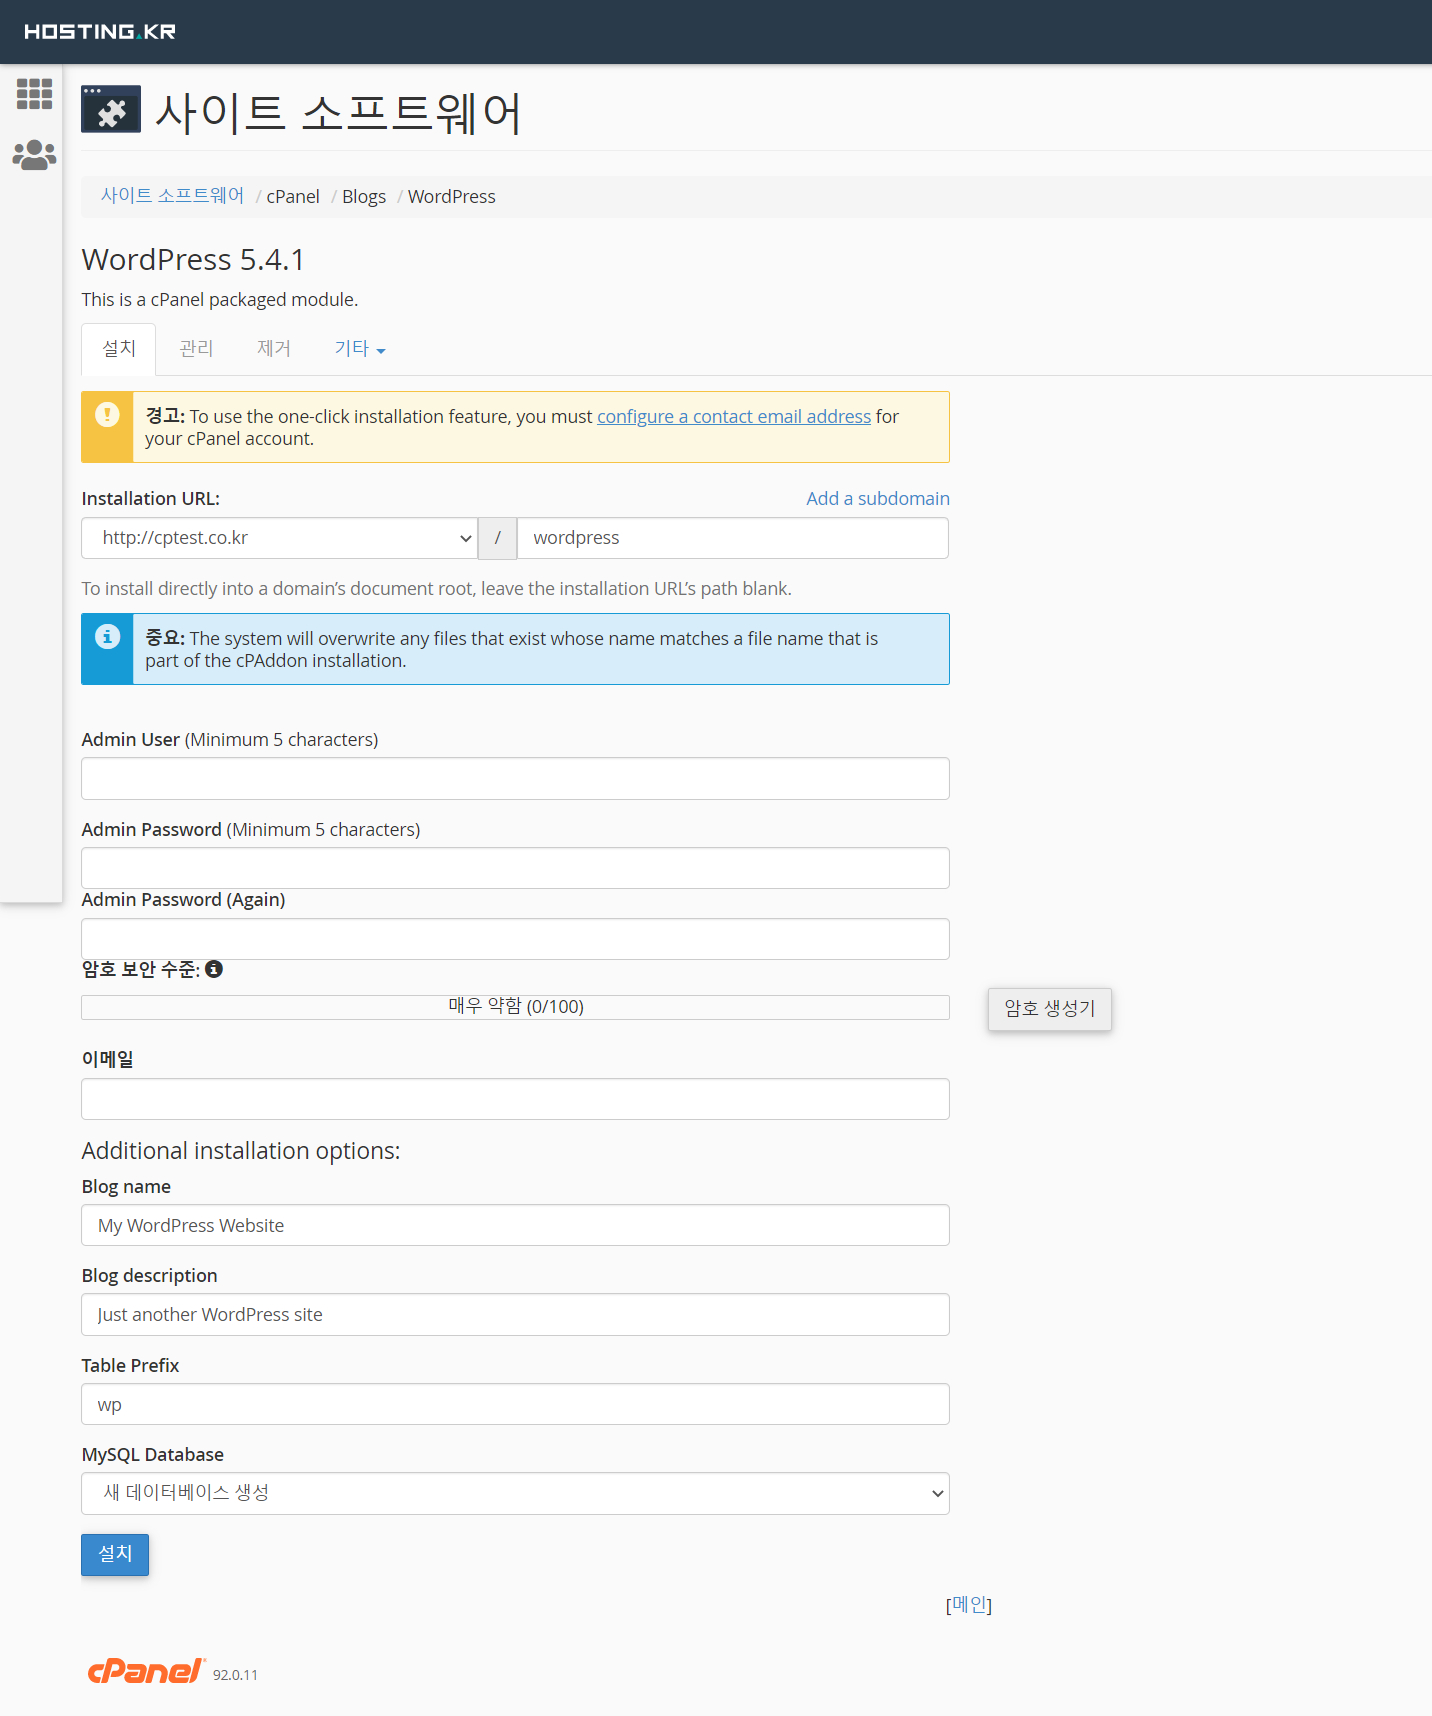Click the 암호 생성기 button
Screen dimensions: 1432x1716
coord(1050,1009)
